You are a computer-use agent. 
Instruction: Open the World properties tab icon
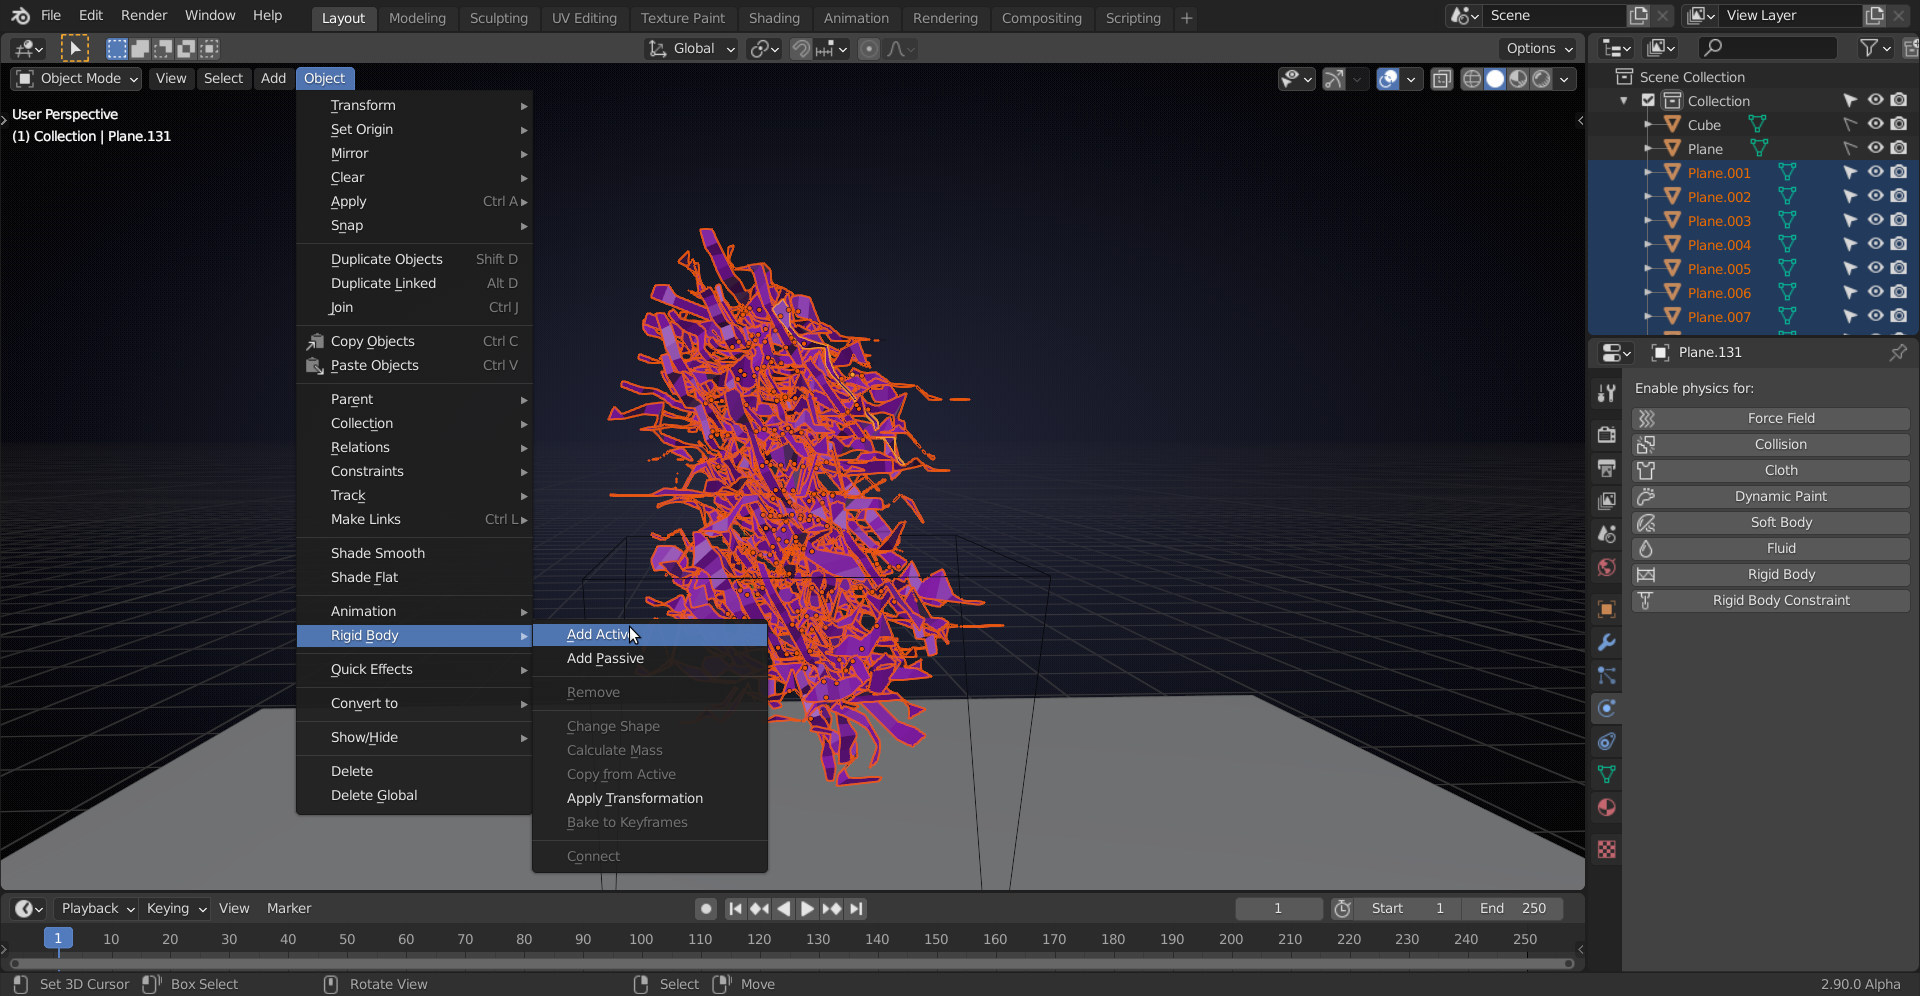point(1606,567)
